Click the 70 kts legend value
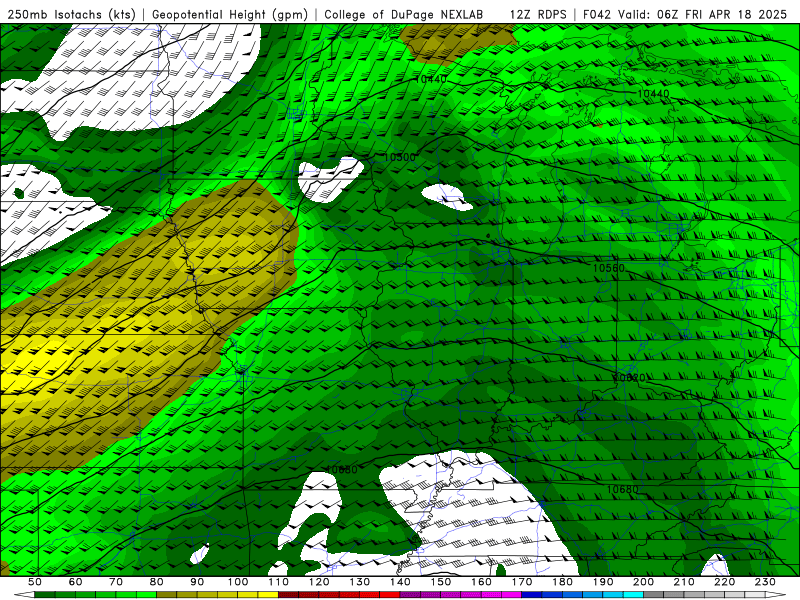 click(116, 582)
